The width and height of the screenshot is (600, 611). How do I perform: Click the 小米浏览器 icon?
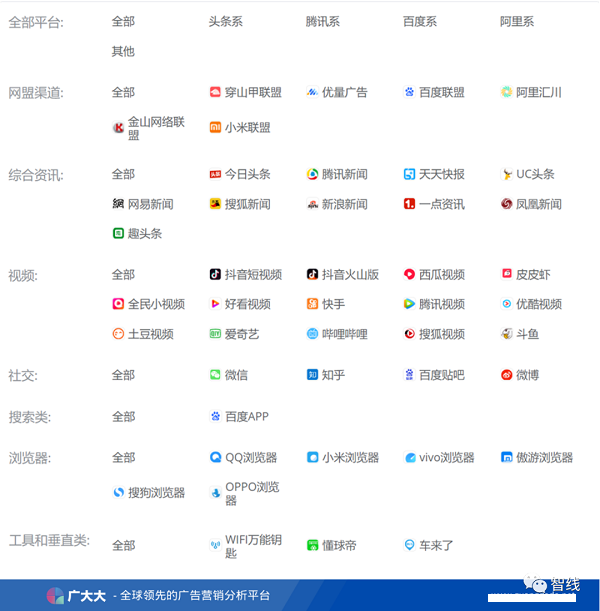(x=312, y=457)
